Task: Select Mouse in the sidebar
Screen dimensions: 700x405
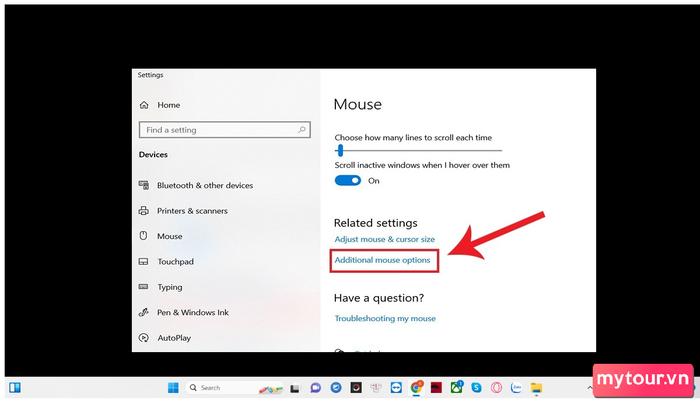Action: [x=170, y=236]
